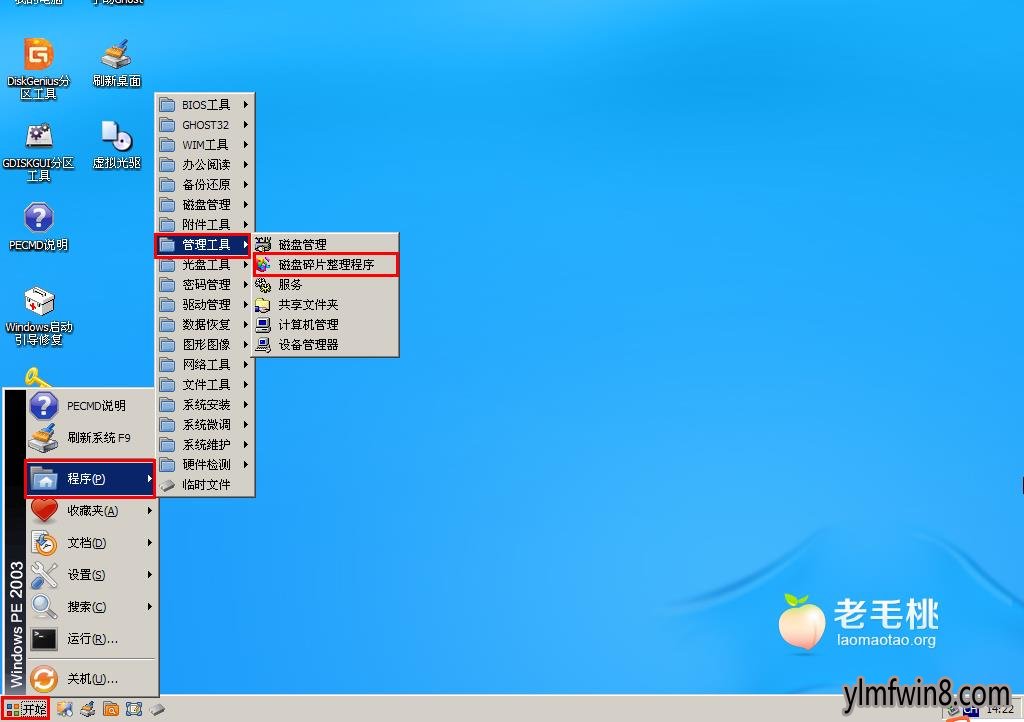Expand the arrow beside 硬件检测
1024x722 pixels.
246,465
